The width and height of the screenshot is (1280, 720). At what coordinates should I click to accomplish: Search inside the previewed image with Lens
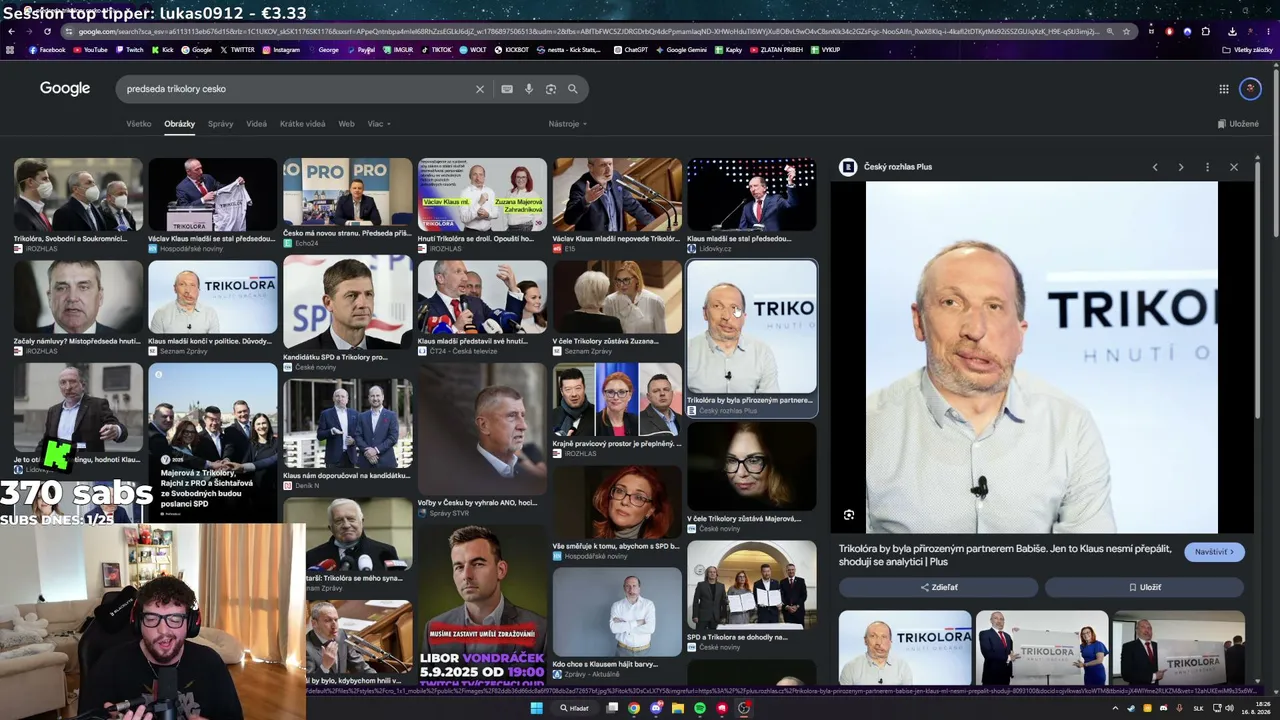[849, 515]
